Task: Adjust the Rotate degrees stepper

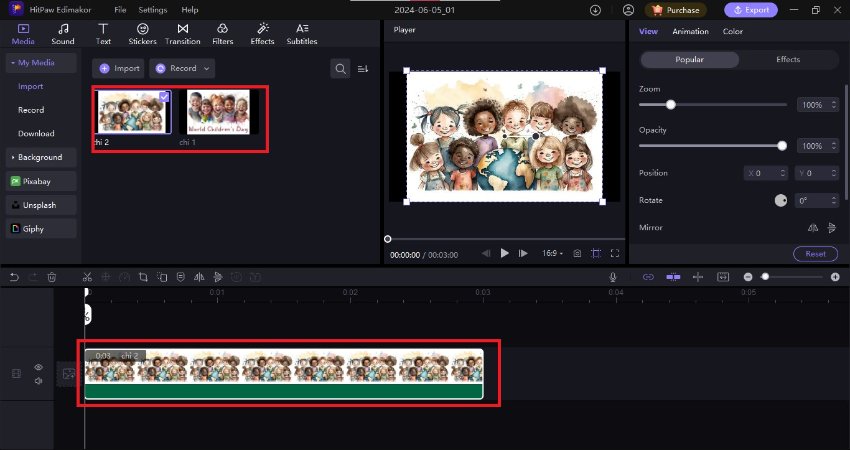Action: [x=834, y=201]
